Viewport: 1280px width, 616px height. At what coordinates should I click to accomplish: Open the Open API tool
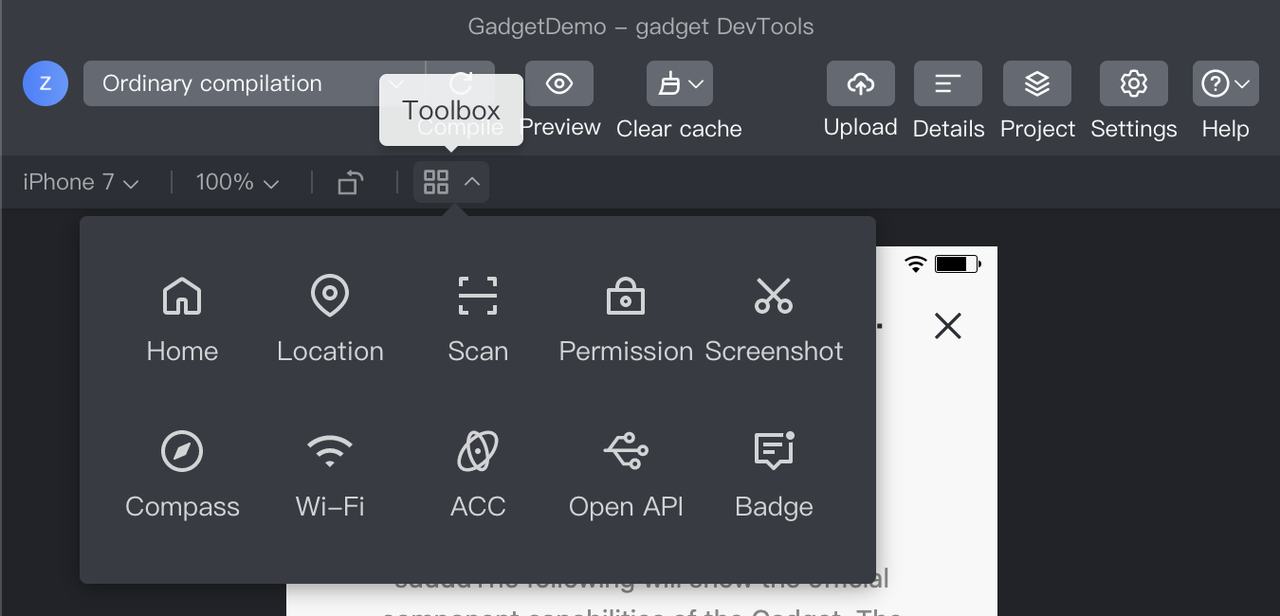pyautogui.click(x=625, y=452)
